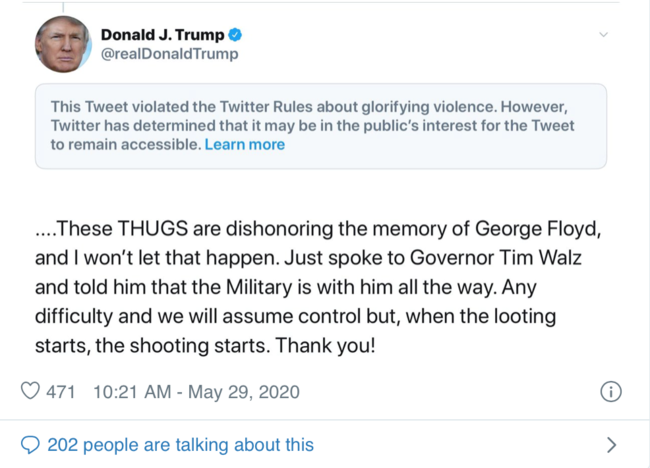
Task: Click the blue speech bubble reply icon
Action: [x=31, y=445]
